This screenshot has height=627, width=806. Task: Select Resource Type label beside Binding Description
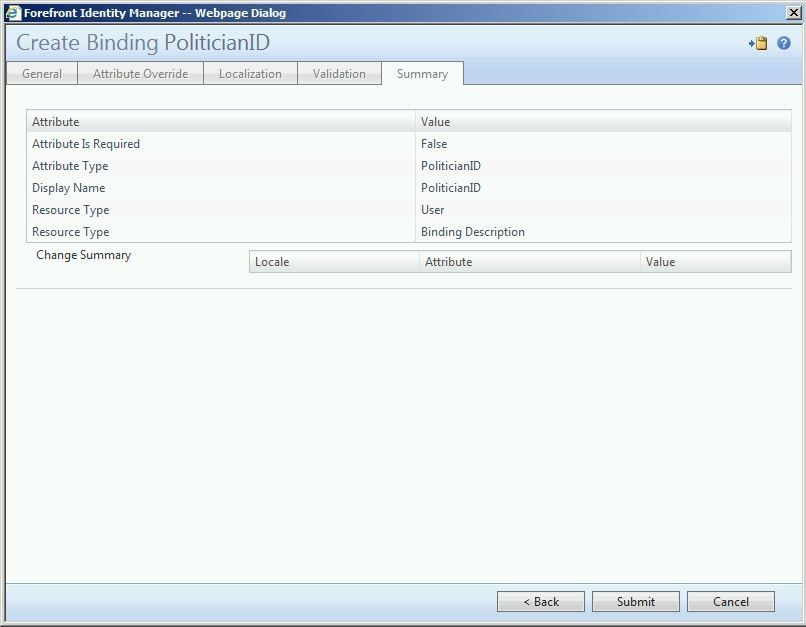point(70,232)
